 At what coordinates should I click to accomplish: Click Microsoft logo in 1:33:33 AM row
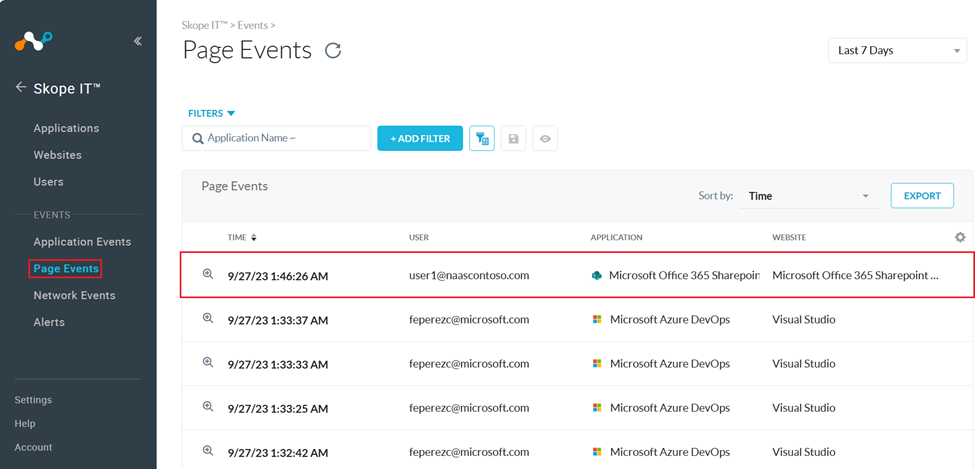(597, 363)
